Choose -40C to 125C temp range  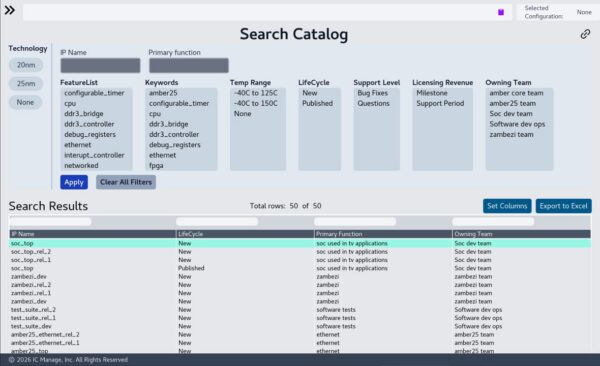pyautogui.click(x=256, y=93)
